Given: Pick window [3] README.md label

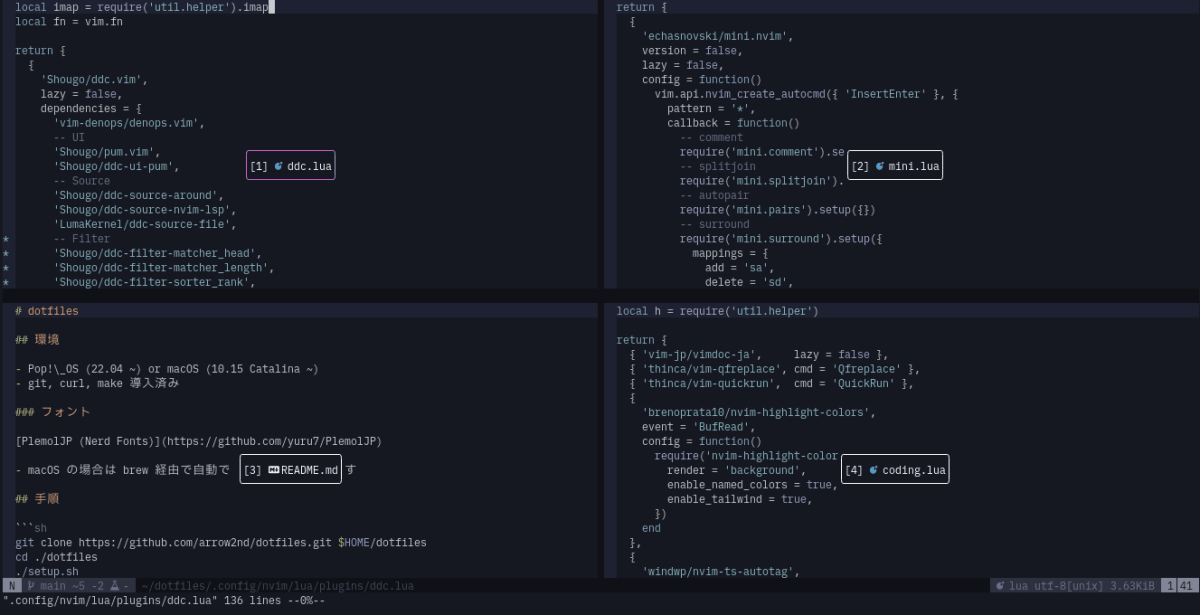Looking at the screenshot, I should point(291,470).
